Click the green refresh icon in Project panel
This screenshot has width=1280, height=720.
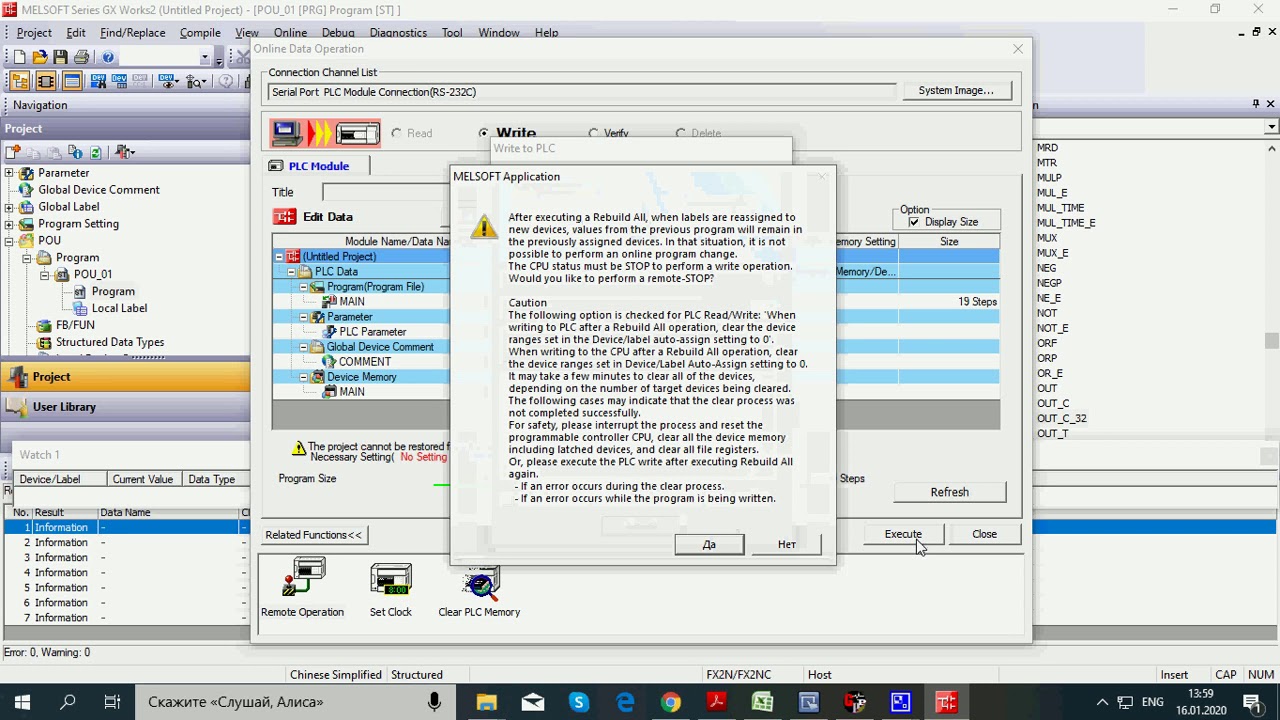click(96, 152)
